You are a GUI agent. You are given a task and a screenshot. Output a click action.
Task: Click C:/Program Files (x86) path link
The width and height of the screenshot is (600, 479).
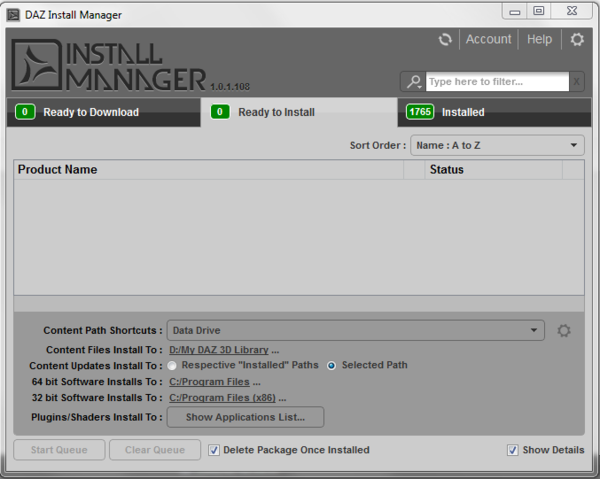click(x=222, y=398)
